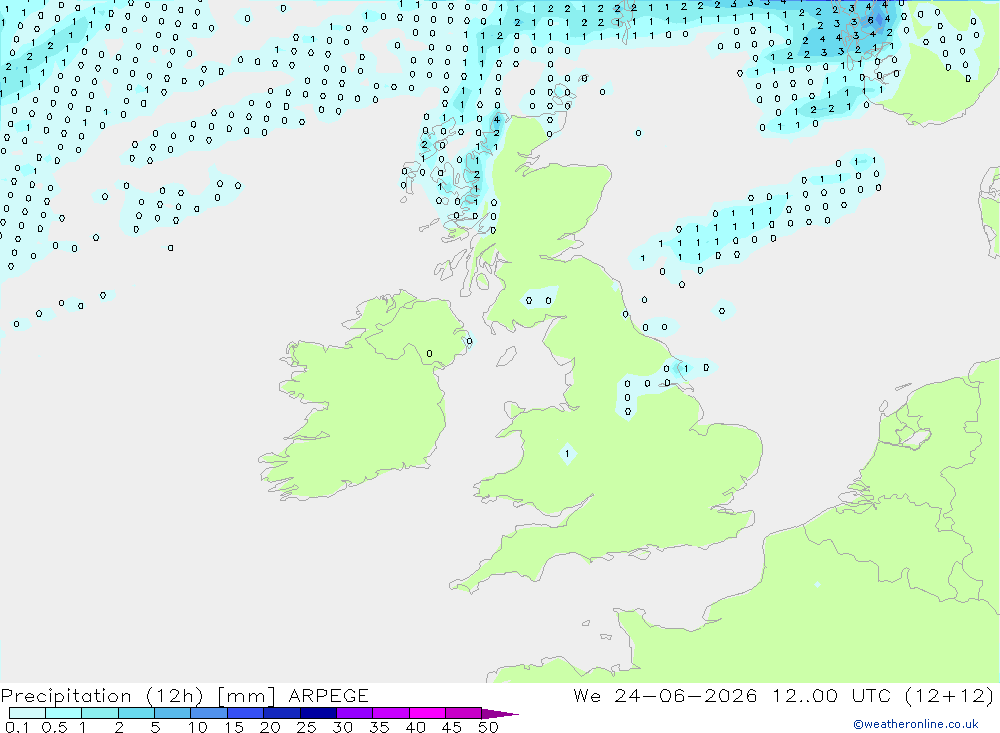The height and width of the screenshot is (733, 1000).
Task: Select the '10' legend scale label
Action: point(197,727)
